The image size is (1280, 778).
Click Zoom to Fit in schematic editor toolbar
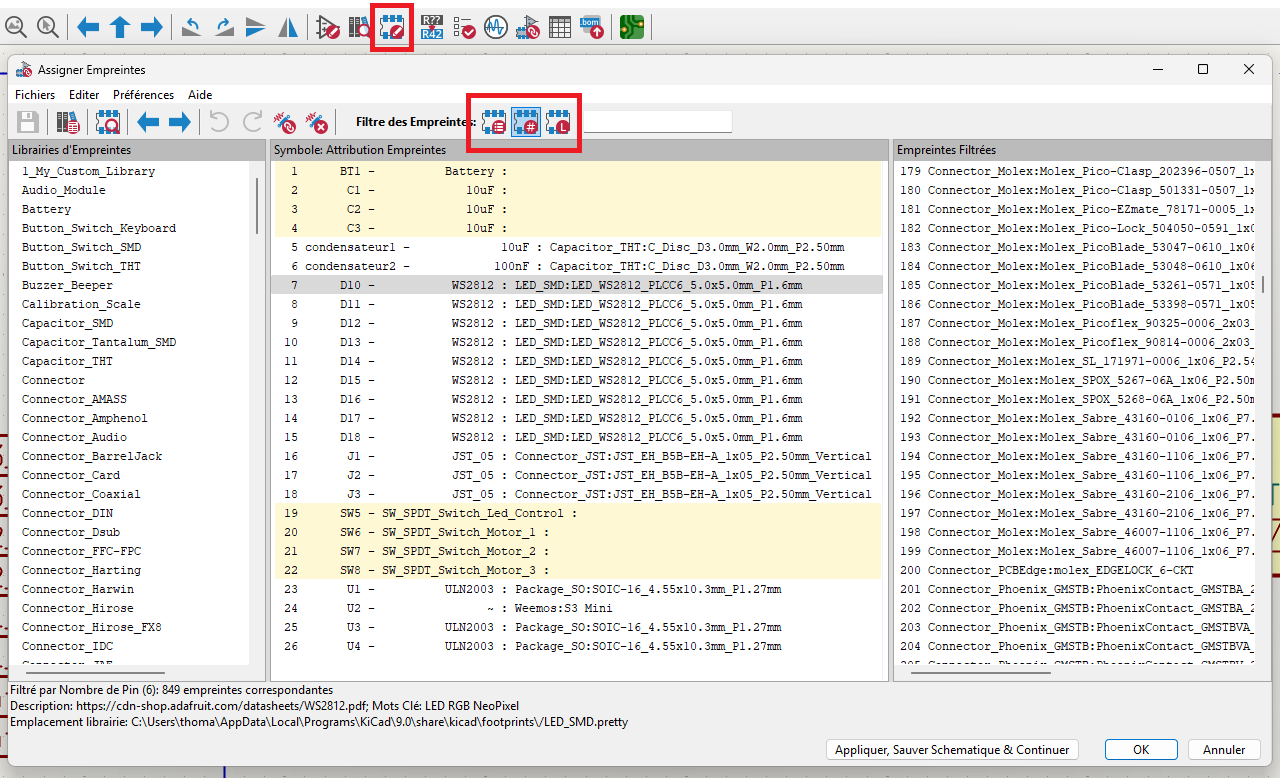tap(15, 28)
